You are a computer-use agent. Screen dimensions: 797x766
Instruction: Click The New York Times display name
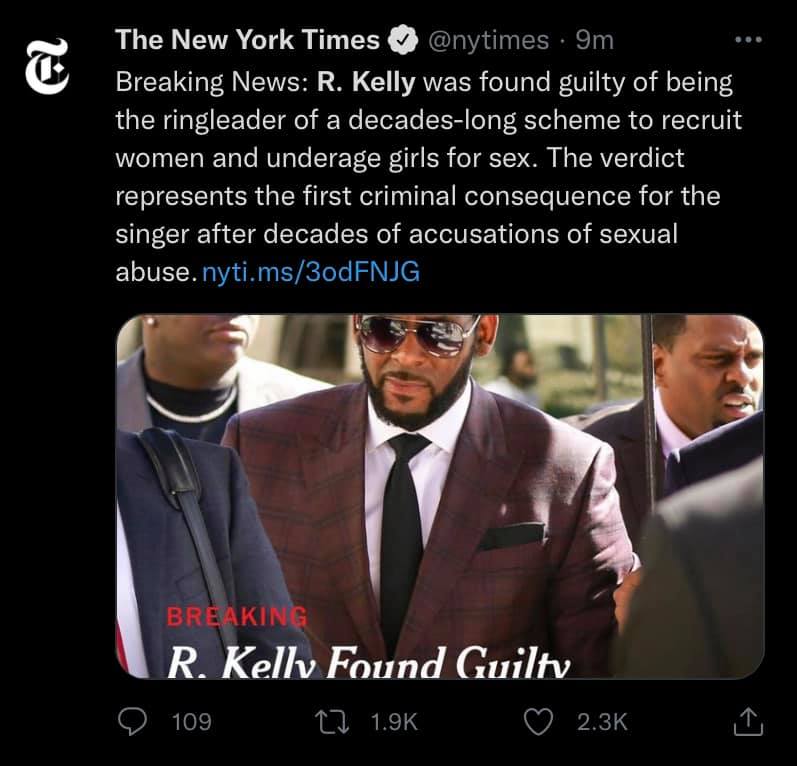248,40
